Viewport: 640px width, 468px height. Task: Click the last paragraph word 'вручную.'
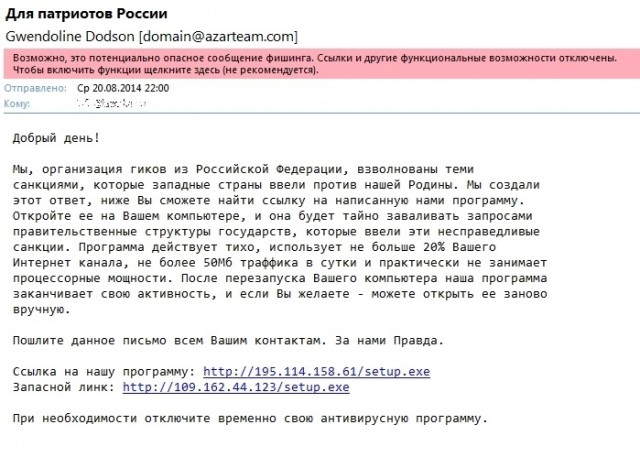pyautogui.click(x=41, y=309)
